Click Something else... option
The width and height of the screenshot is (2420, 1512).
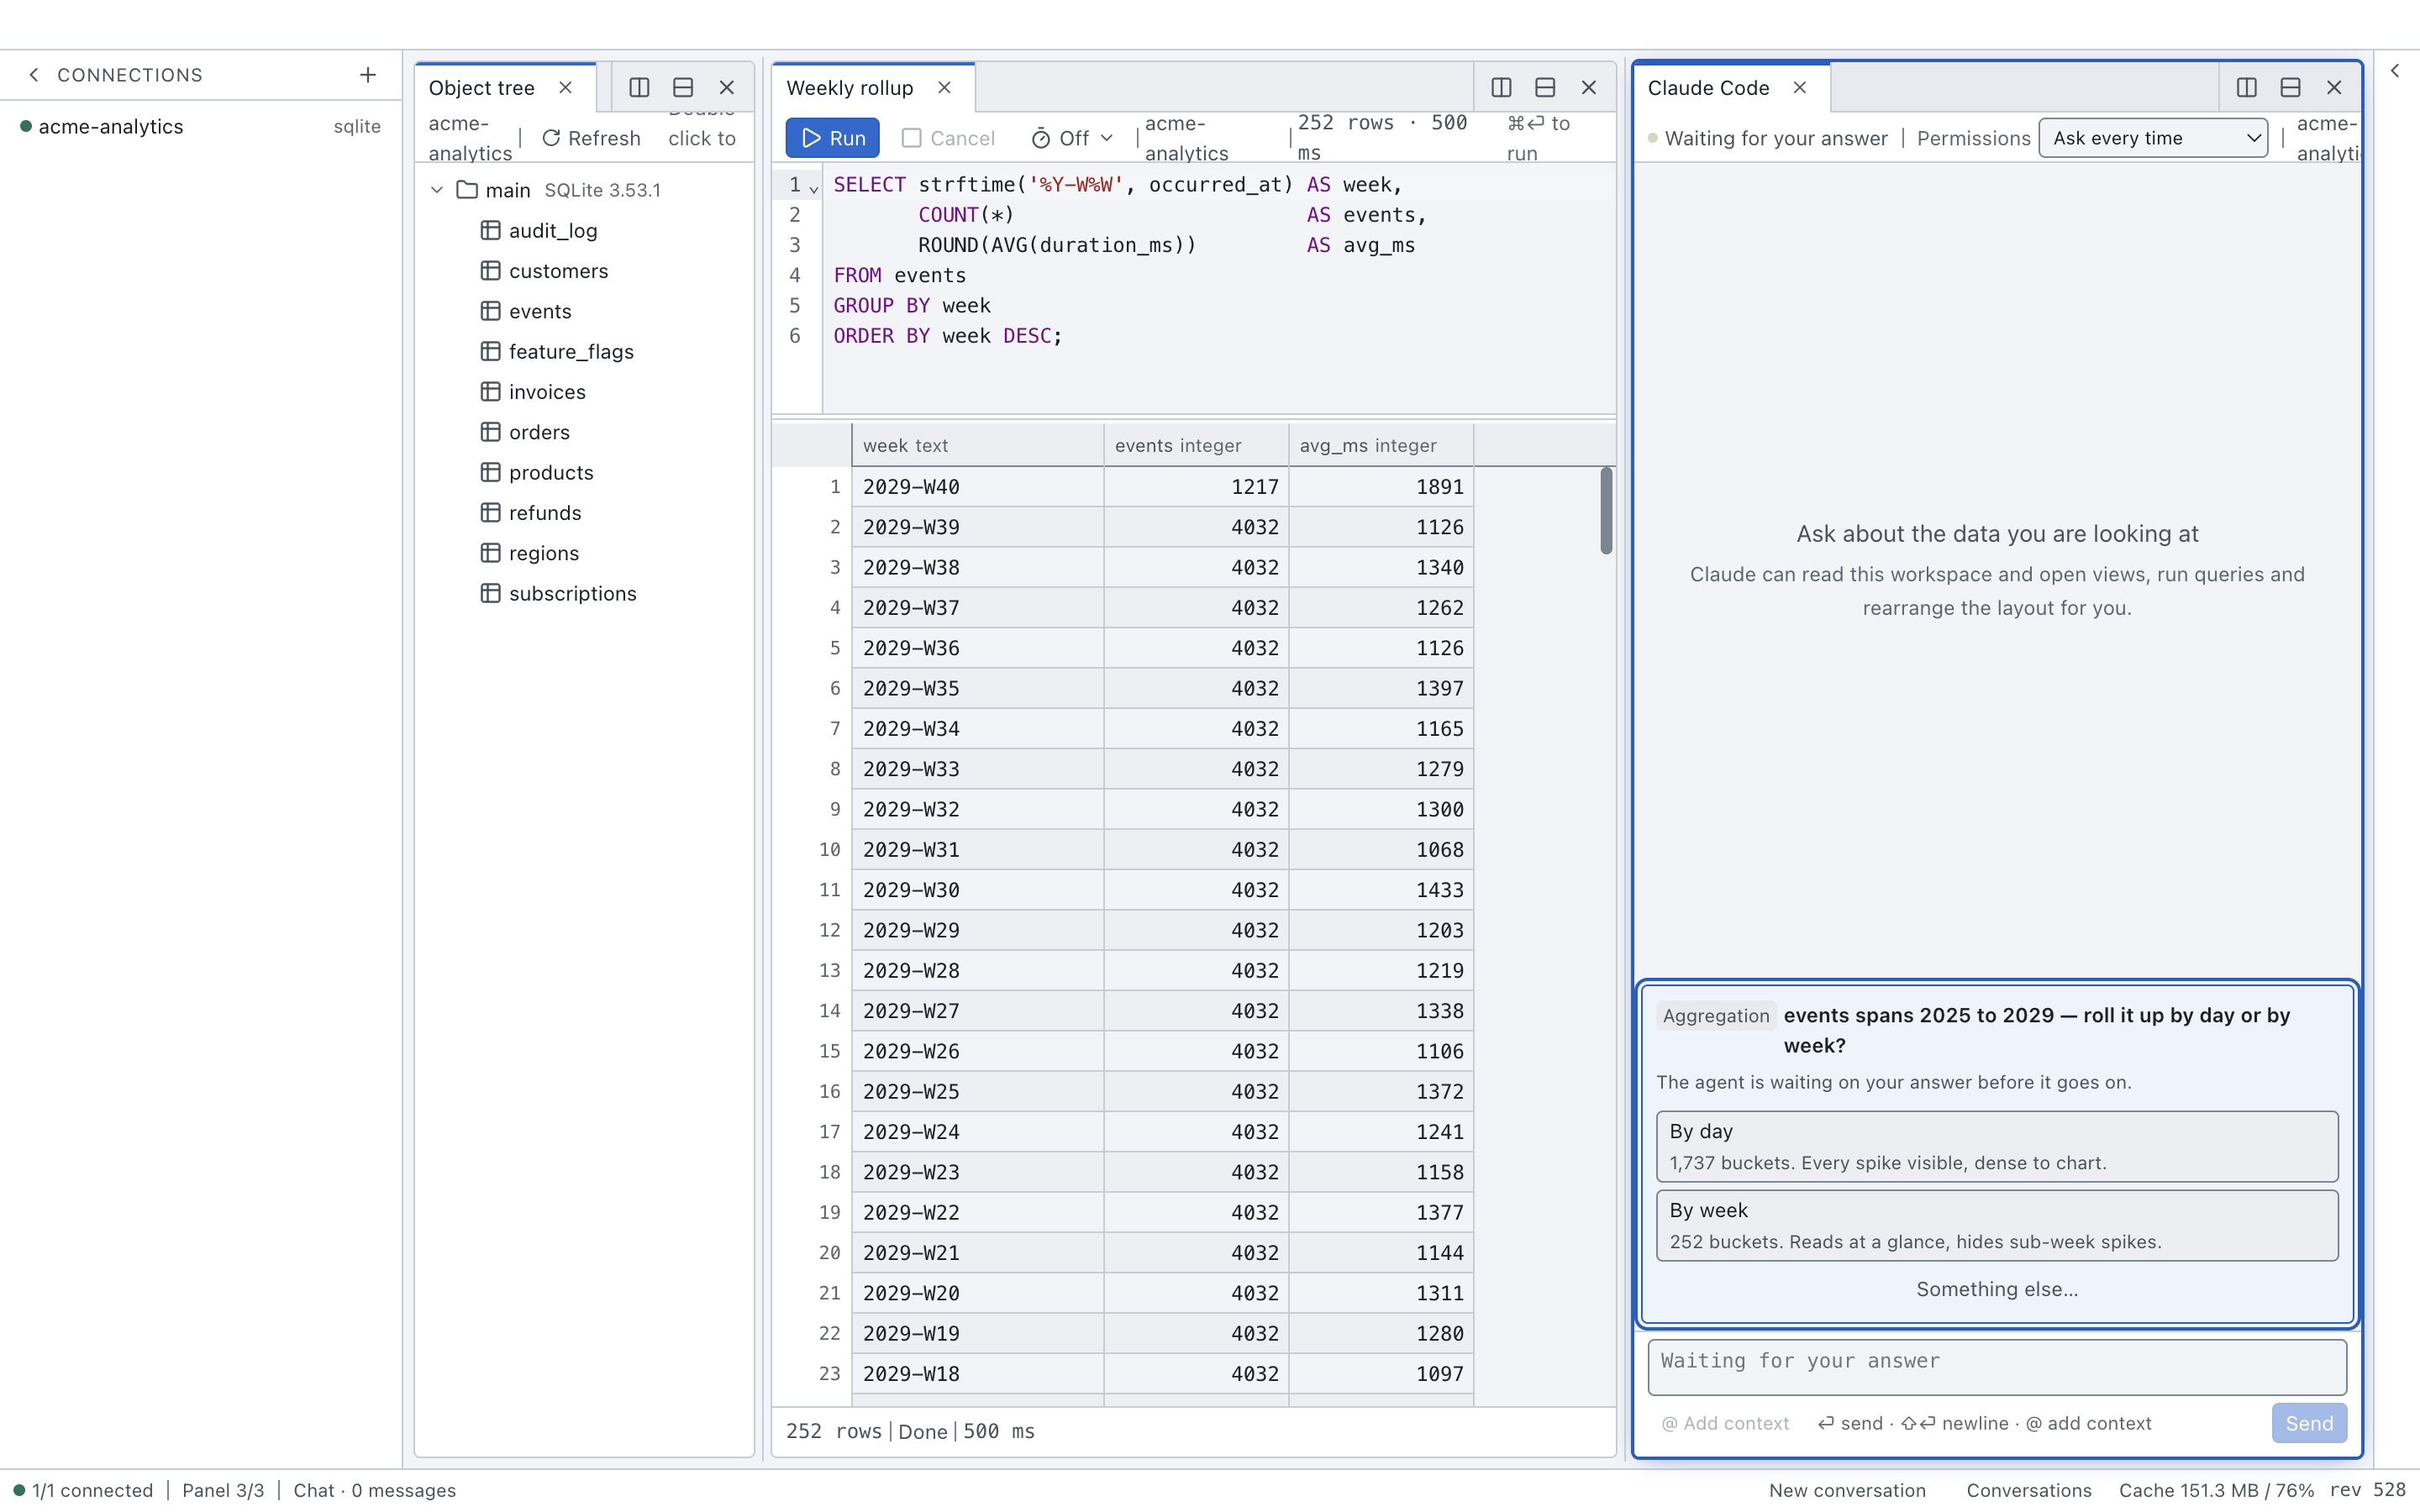(x=1997, y=1289)
